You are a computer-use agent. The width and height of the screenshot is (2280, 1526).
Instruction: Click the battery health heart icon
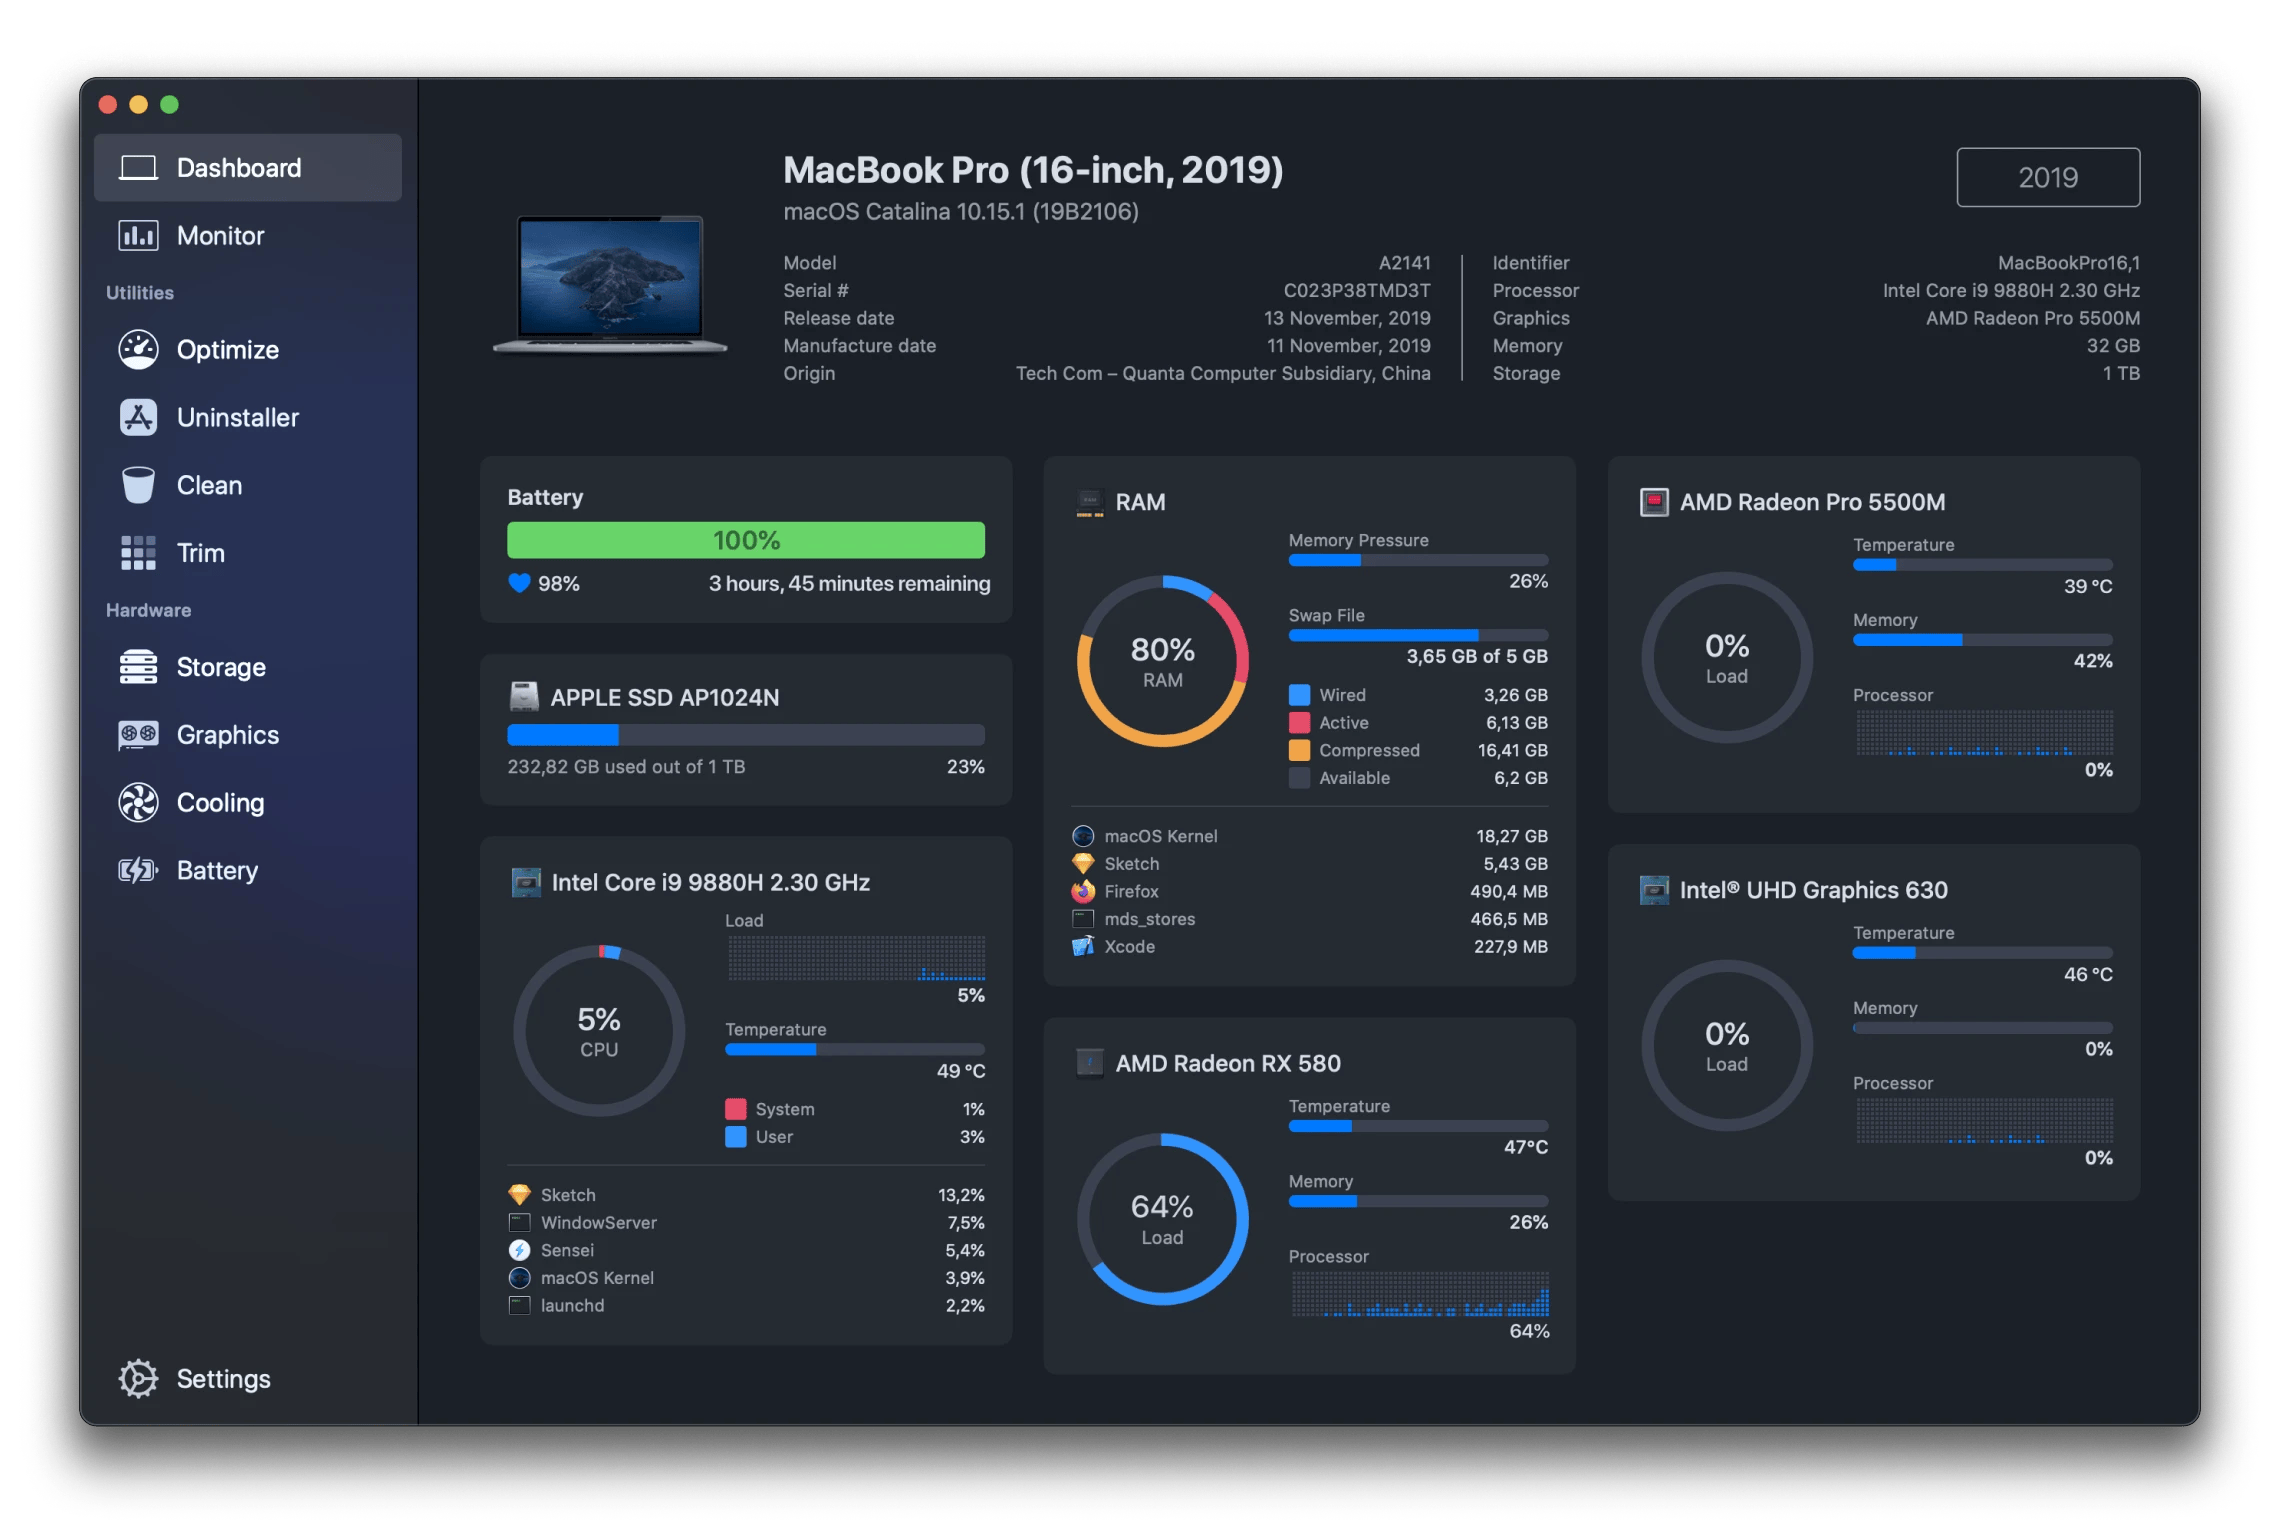[519, 583]
